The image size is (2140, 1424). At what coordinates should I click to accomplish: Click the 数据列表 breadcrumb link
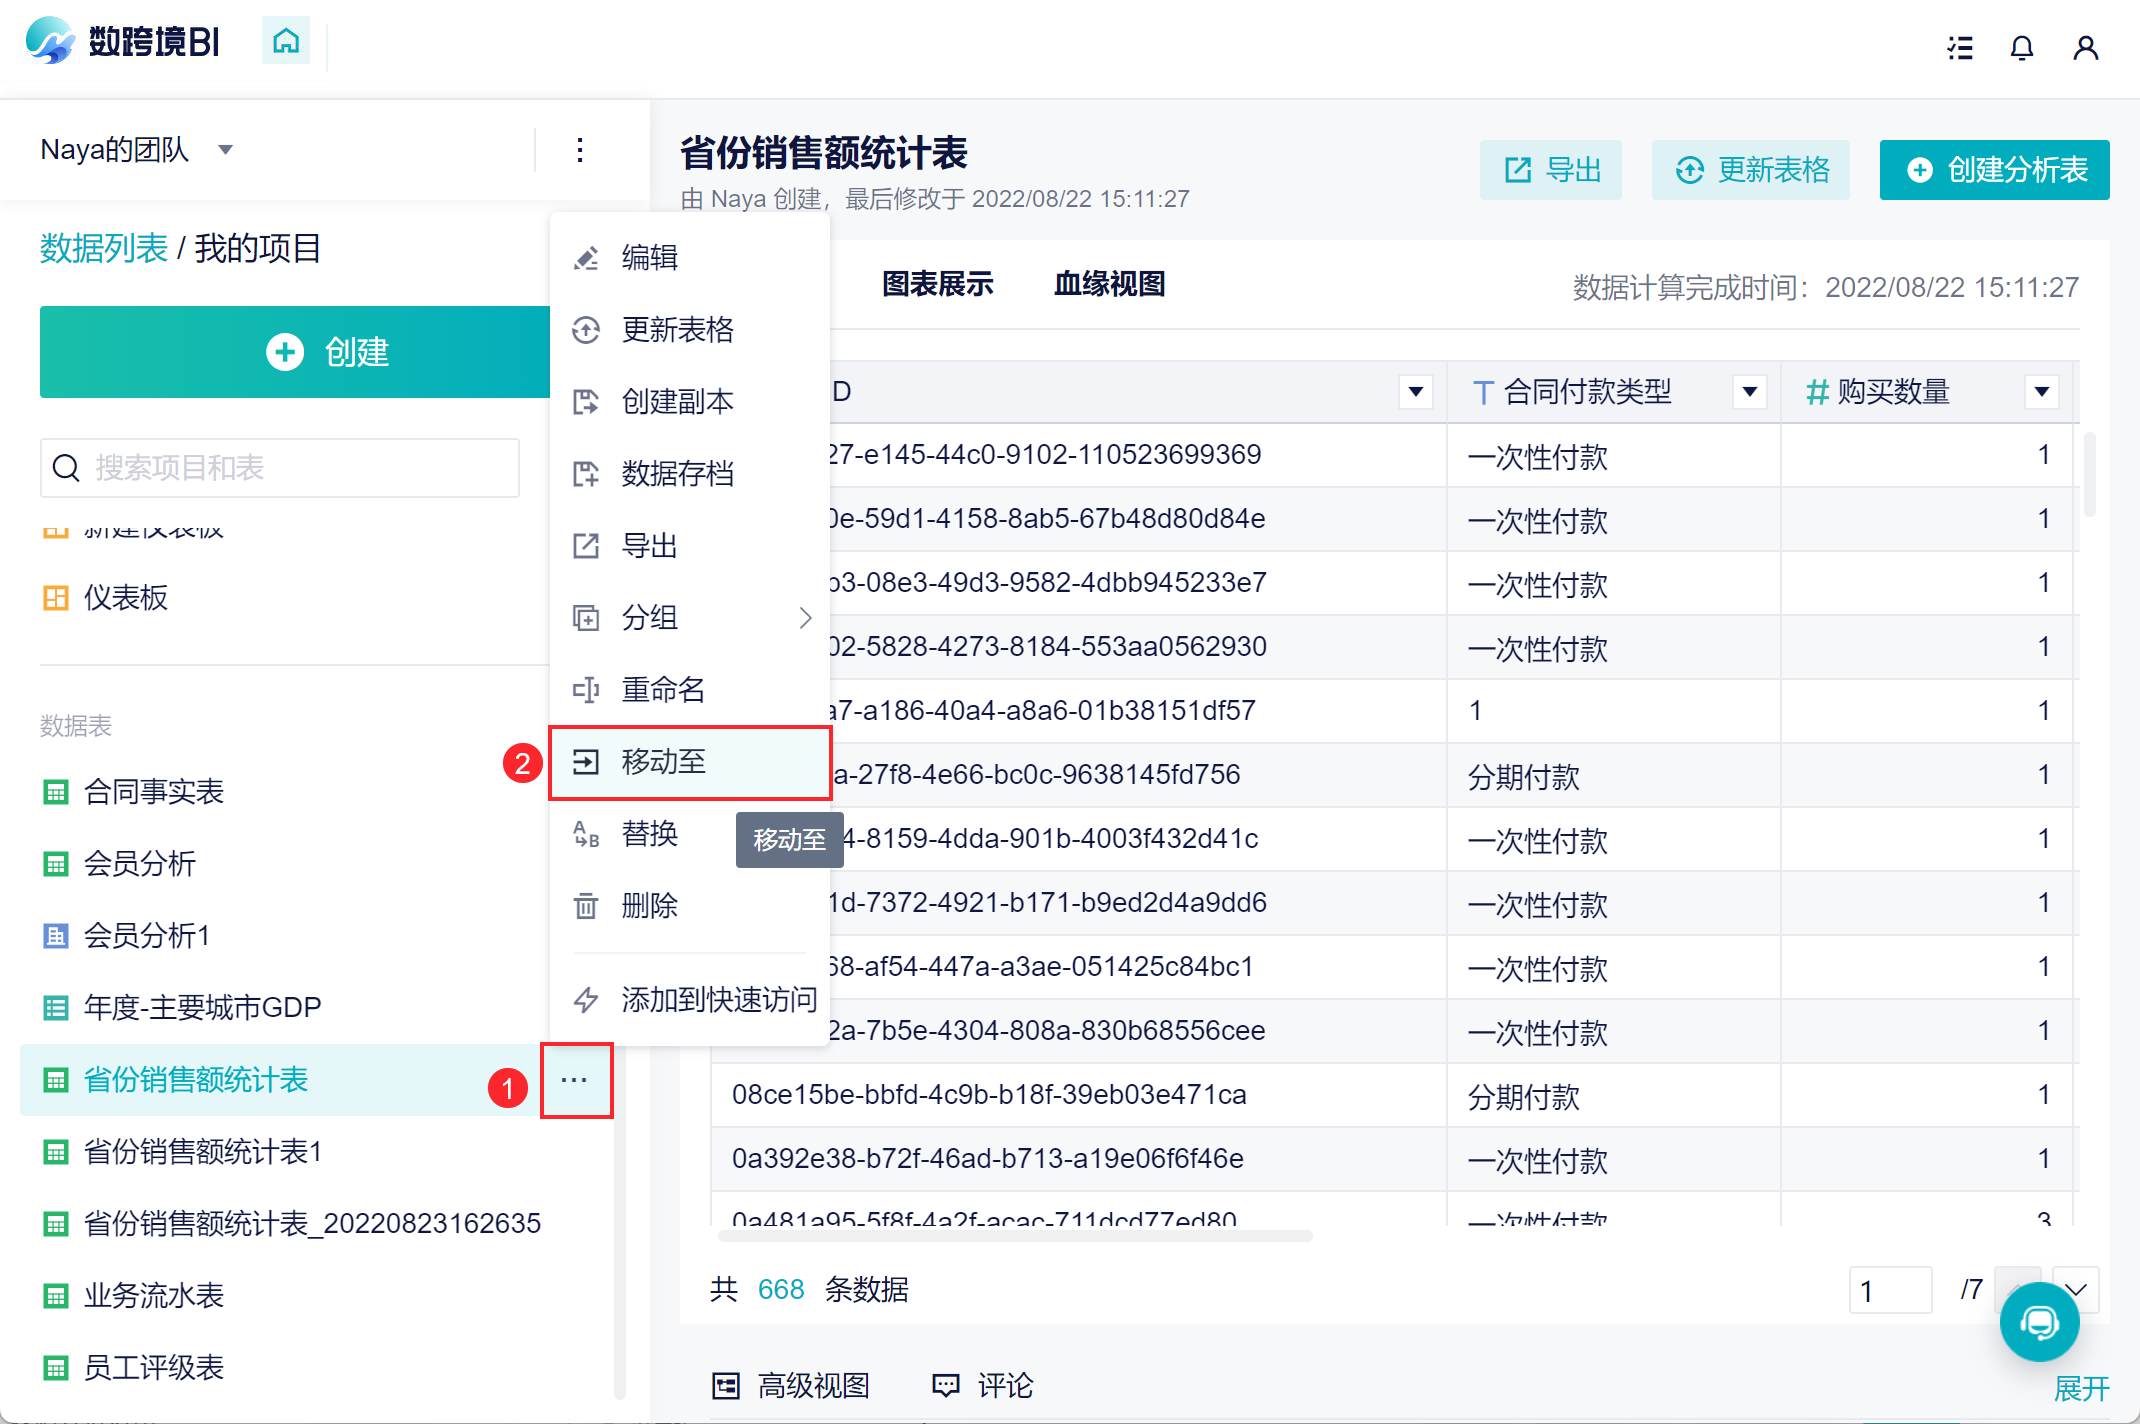104,248
